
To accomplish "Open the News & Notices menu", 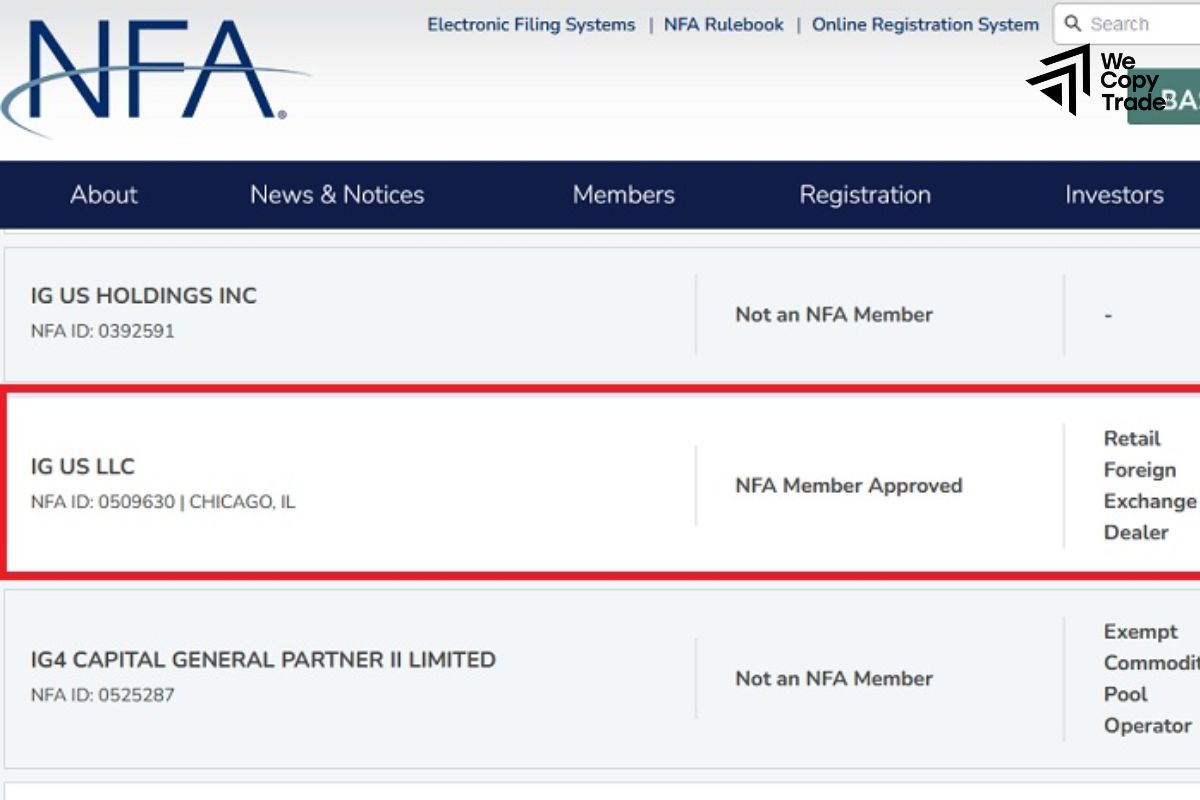I will 337,195.
